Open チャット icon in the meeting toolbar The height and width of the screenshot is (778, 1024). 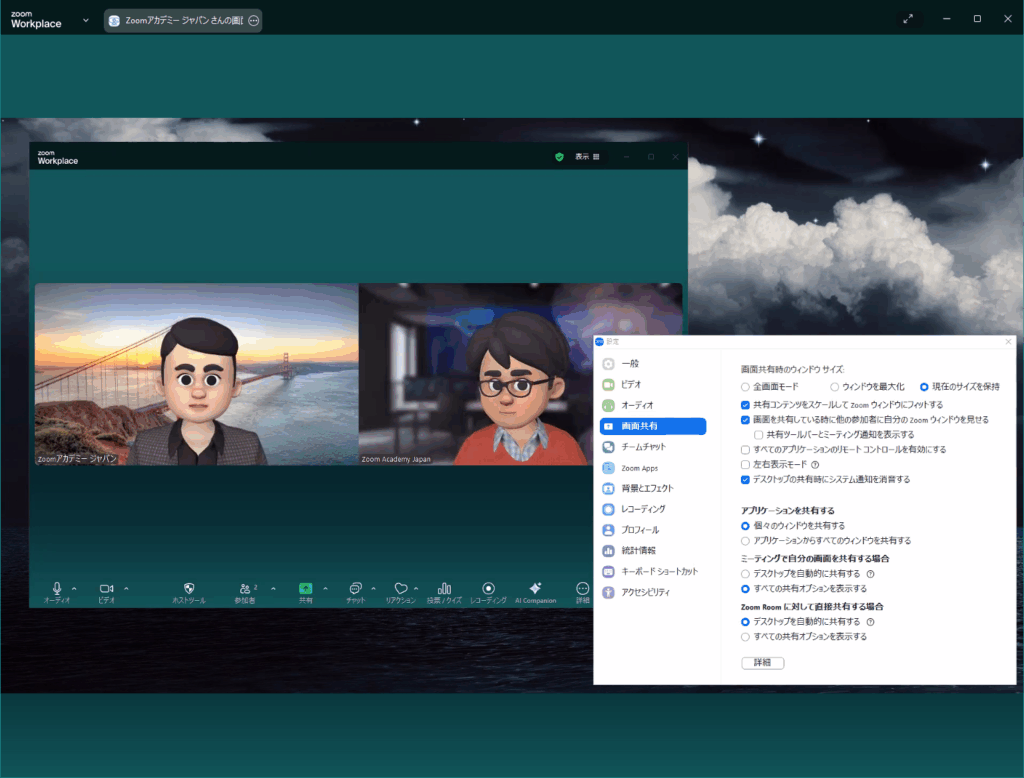pos(355,589)
